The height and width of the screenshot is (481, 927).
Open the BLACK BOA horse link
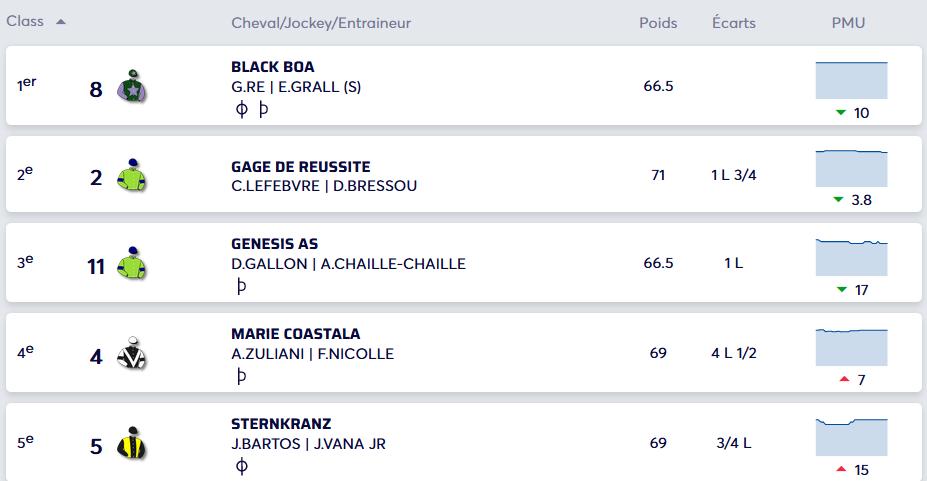[x=273, y=67]
